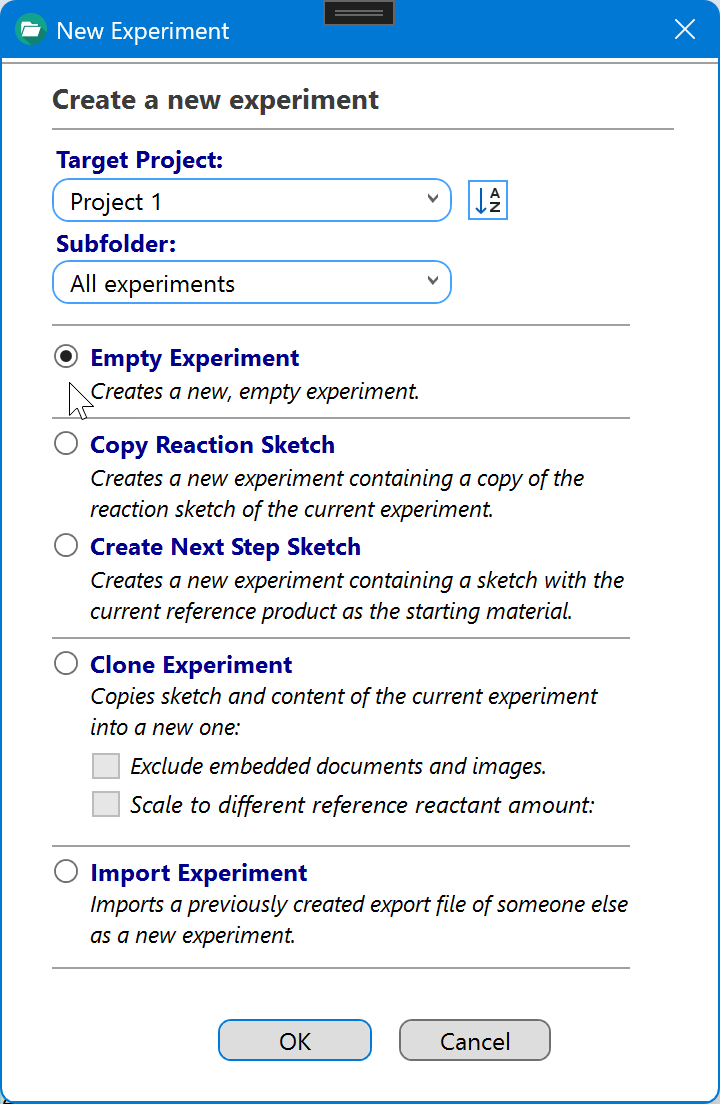
Task: Enable Scale to different reference reactant amount
Action: [106, 804]
